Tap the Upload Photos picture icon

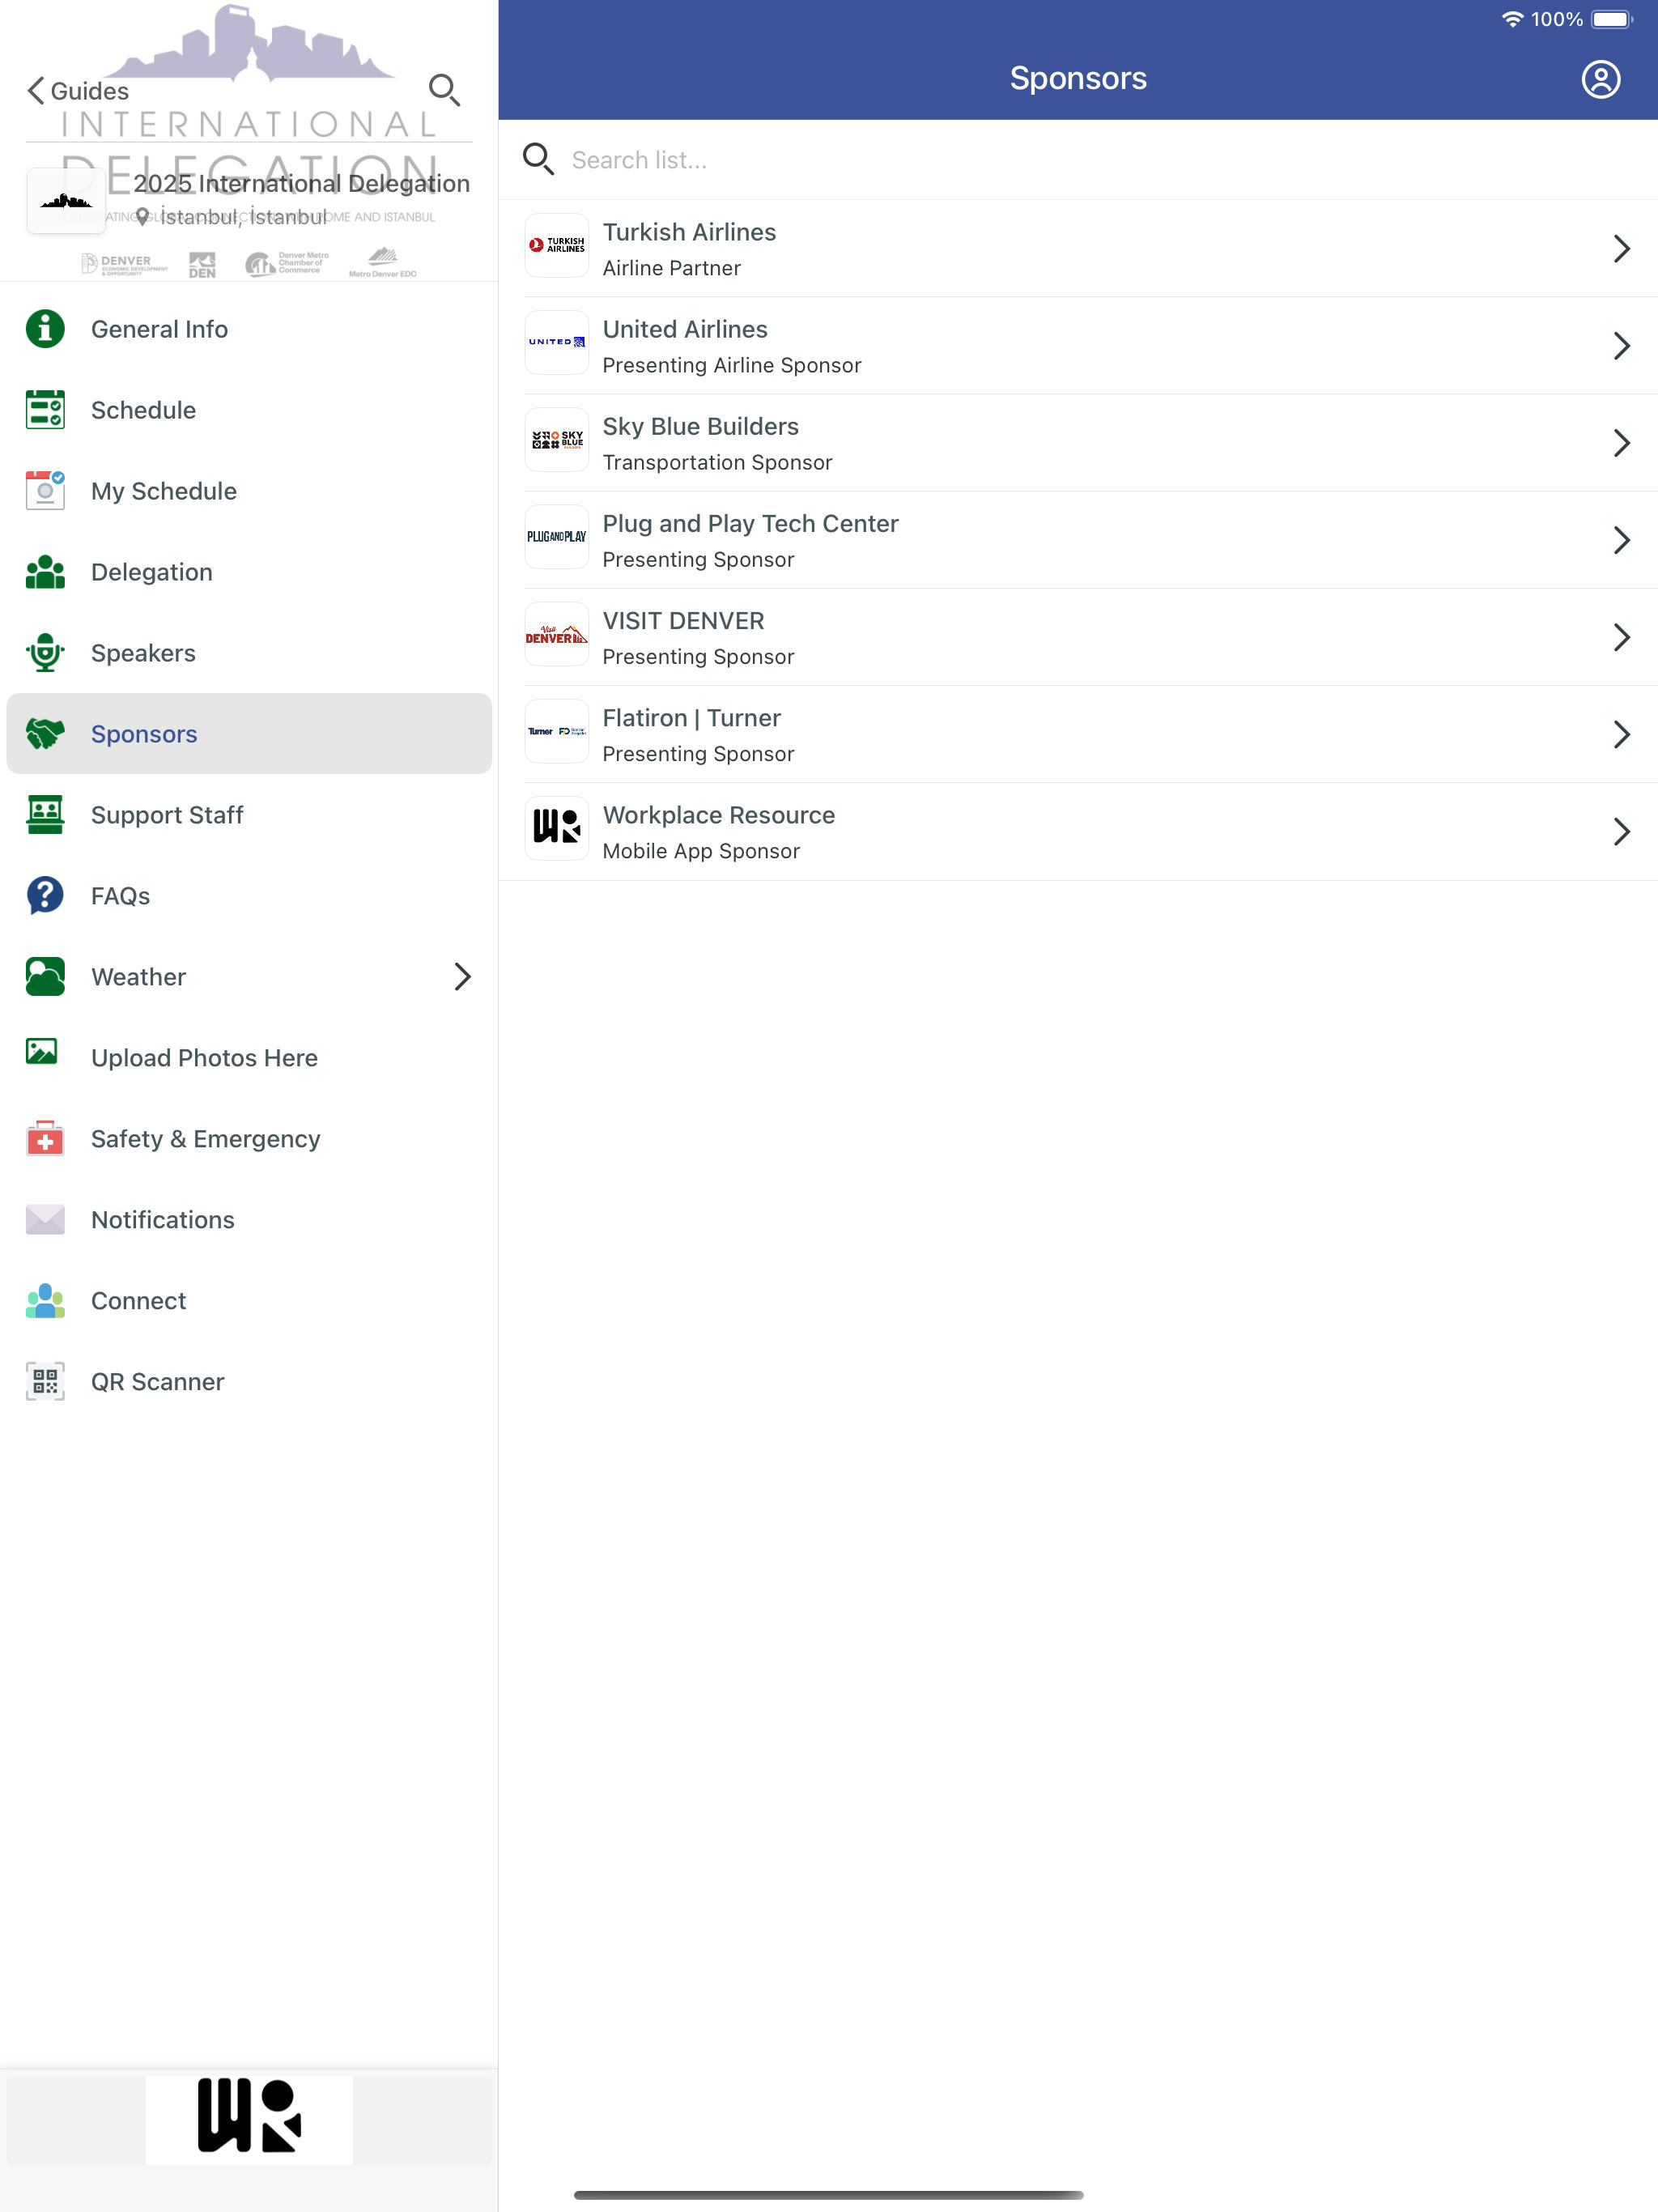click(x=42, y=1052)
